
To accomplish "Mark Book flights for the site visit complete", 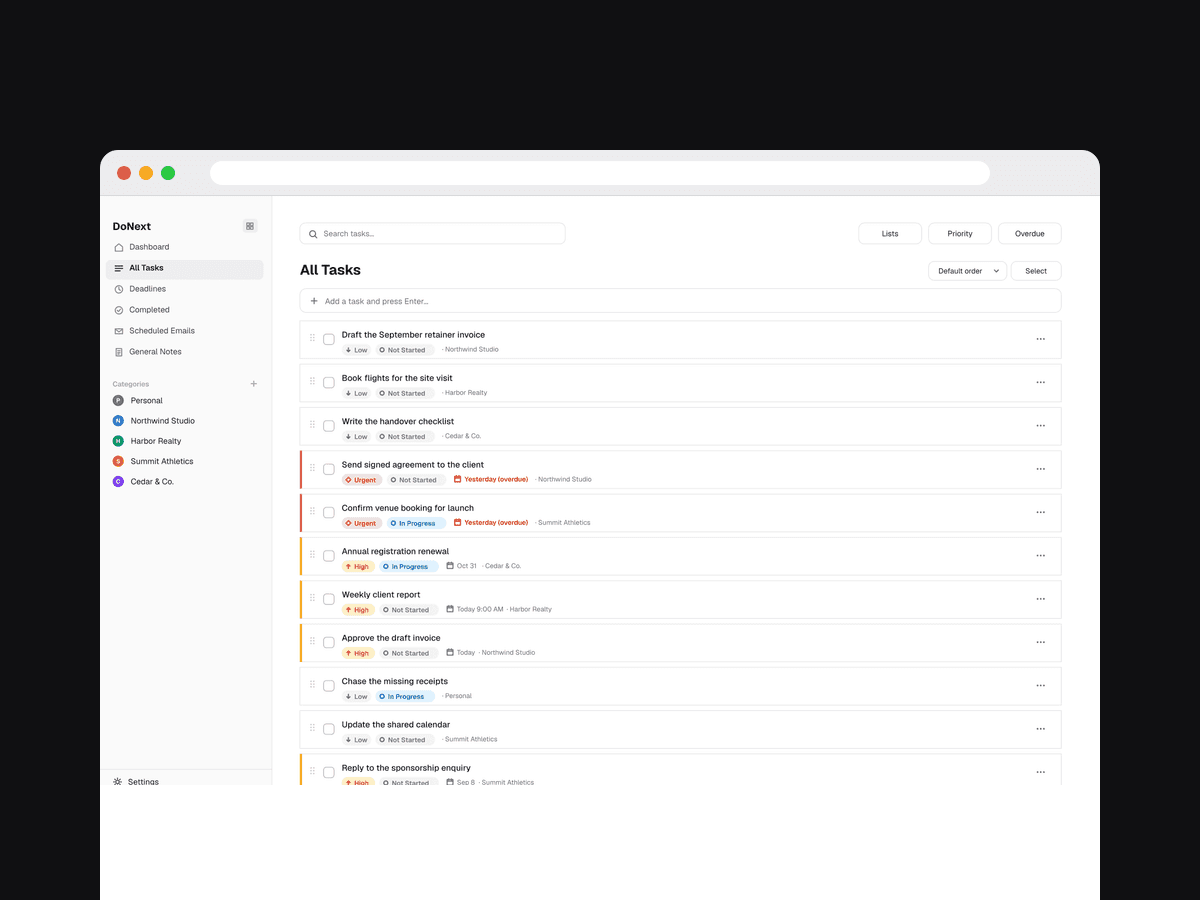I will click(x=329, y=383).
